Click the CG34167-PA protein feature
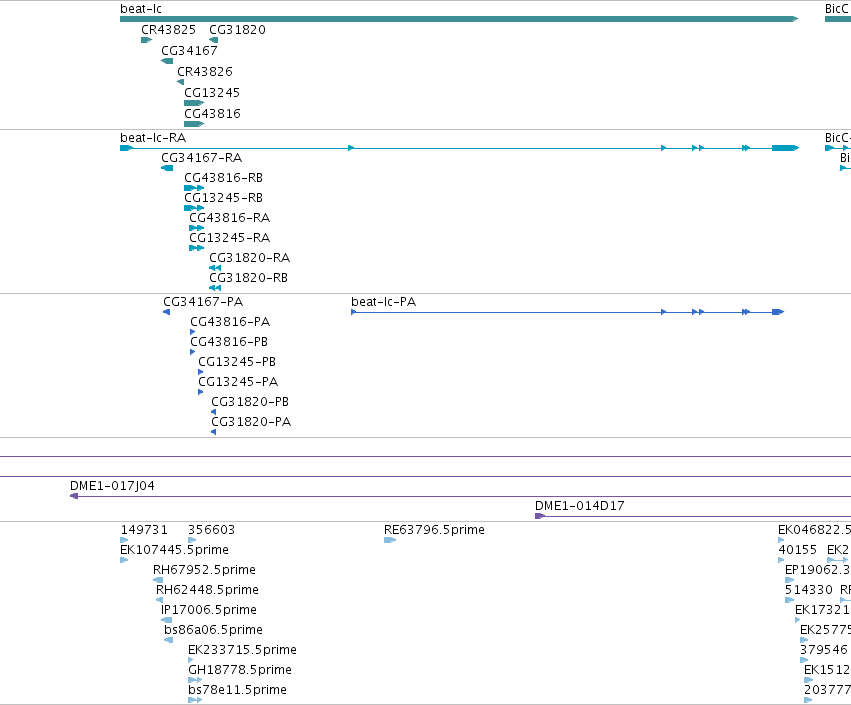The width and height of the screenshot is (851, 705). (167, 312)
